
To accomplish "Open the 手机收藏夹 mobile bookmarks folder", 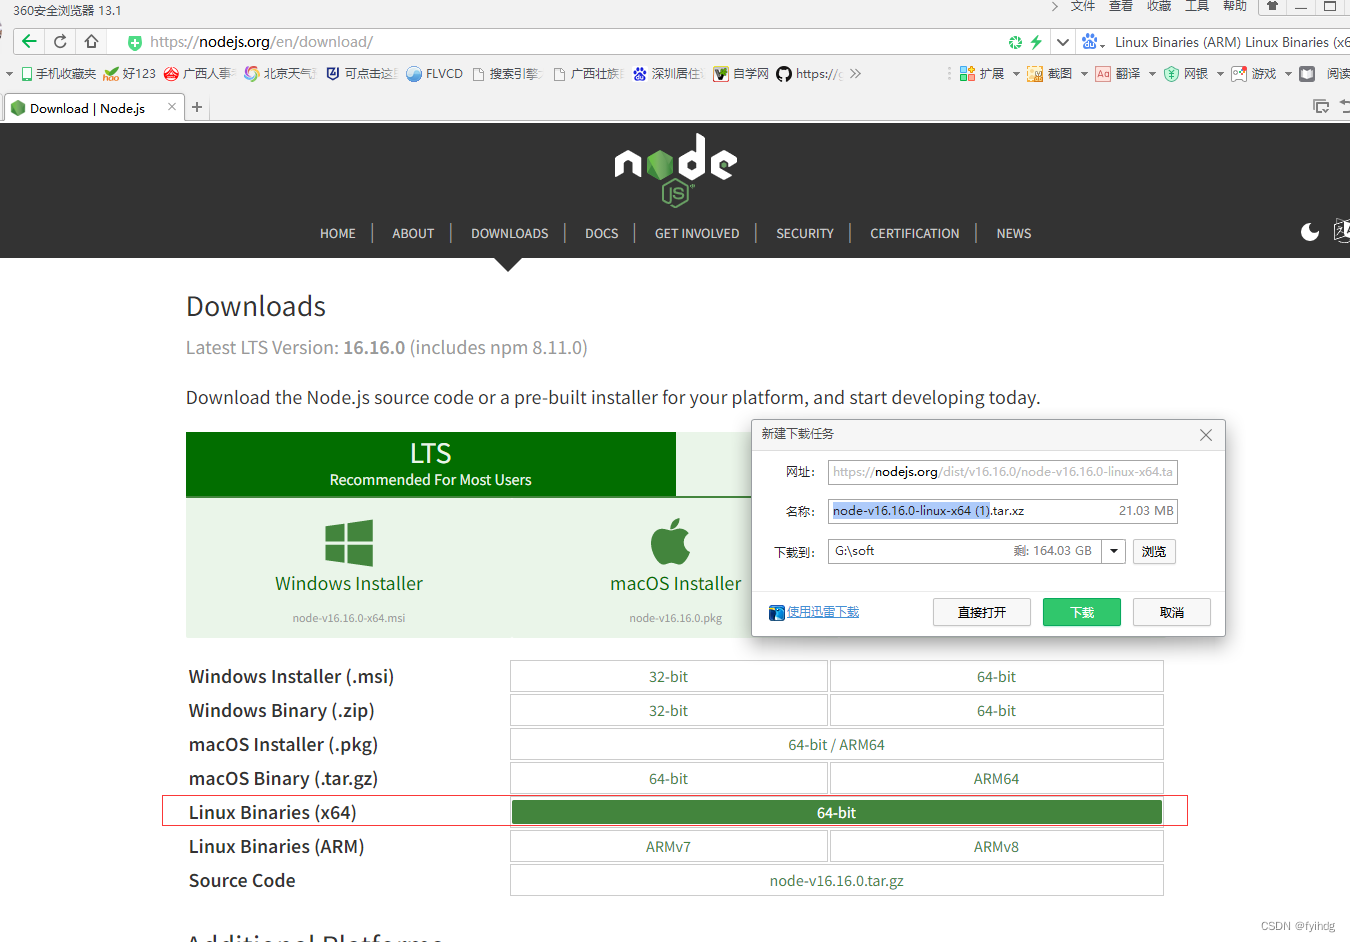I will [x=59, y=74].
